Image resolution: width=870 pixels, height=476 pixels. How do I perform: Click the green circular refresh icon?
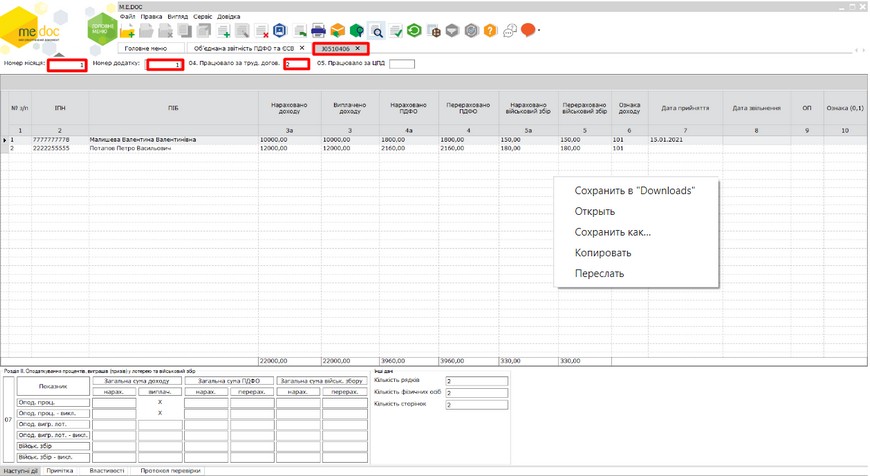coord(414,31)
